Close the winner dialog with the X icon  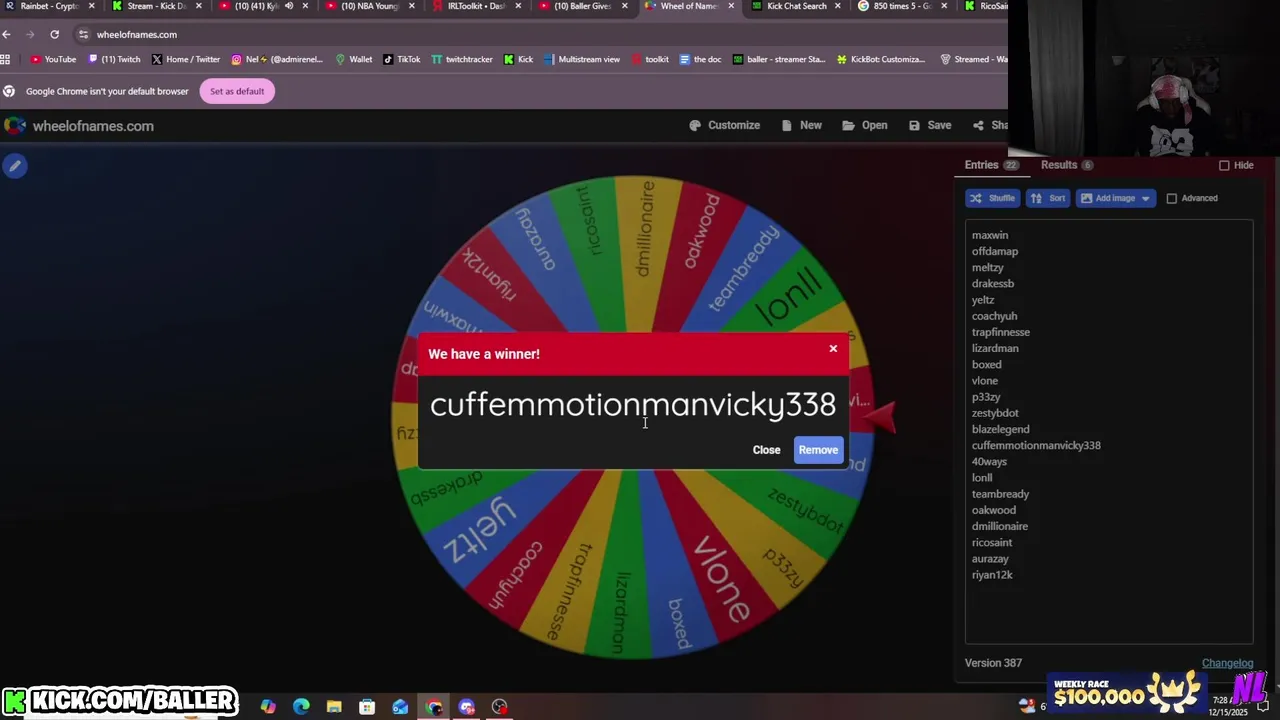click(833, 349)
